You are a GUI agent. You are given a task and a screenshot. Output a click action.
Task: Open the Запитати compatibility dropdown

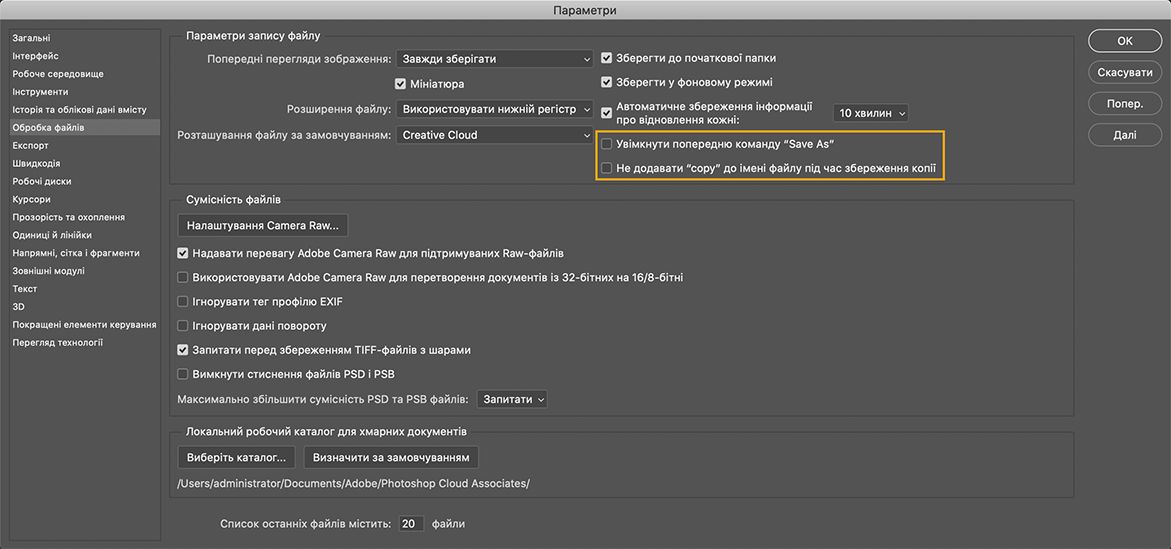click(x=514, y=399)
